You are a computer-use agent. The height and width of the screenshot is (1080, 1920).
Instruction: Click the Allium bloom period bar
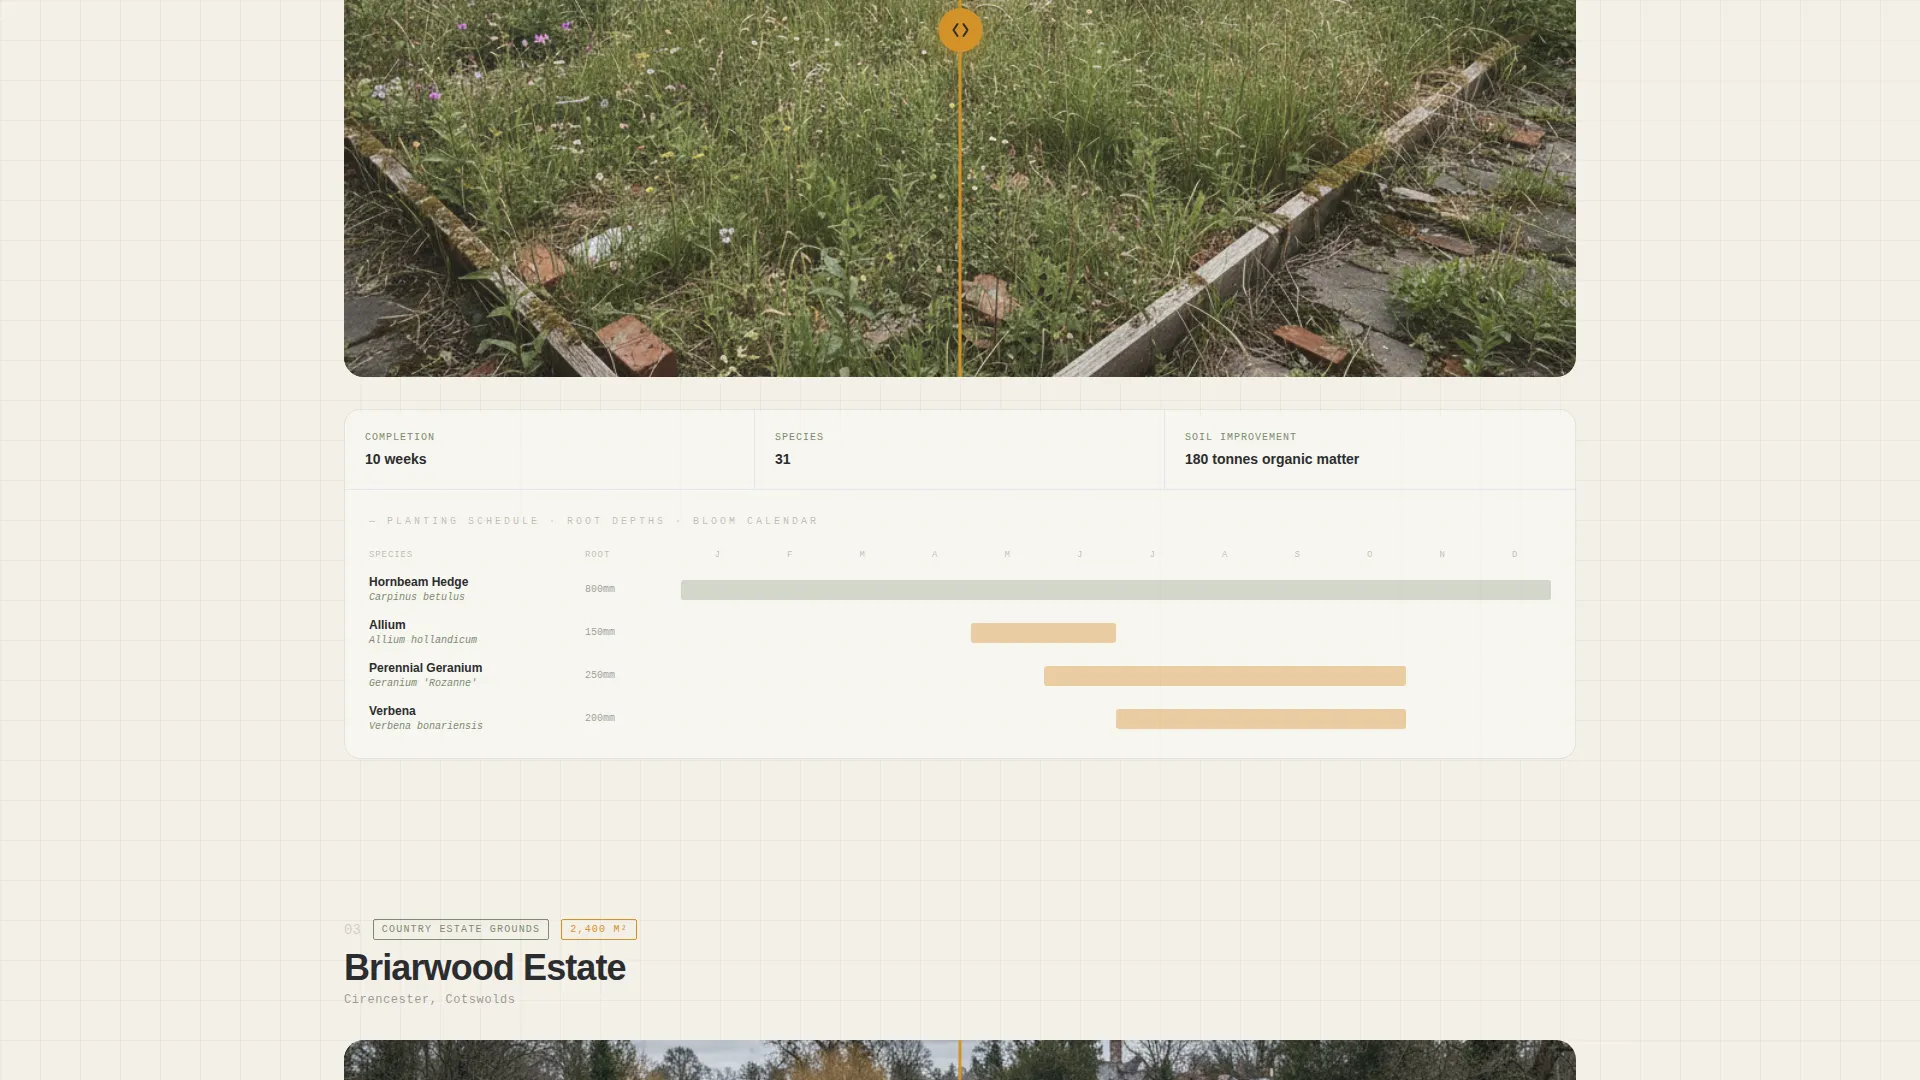click(x=1043, y=633)
